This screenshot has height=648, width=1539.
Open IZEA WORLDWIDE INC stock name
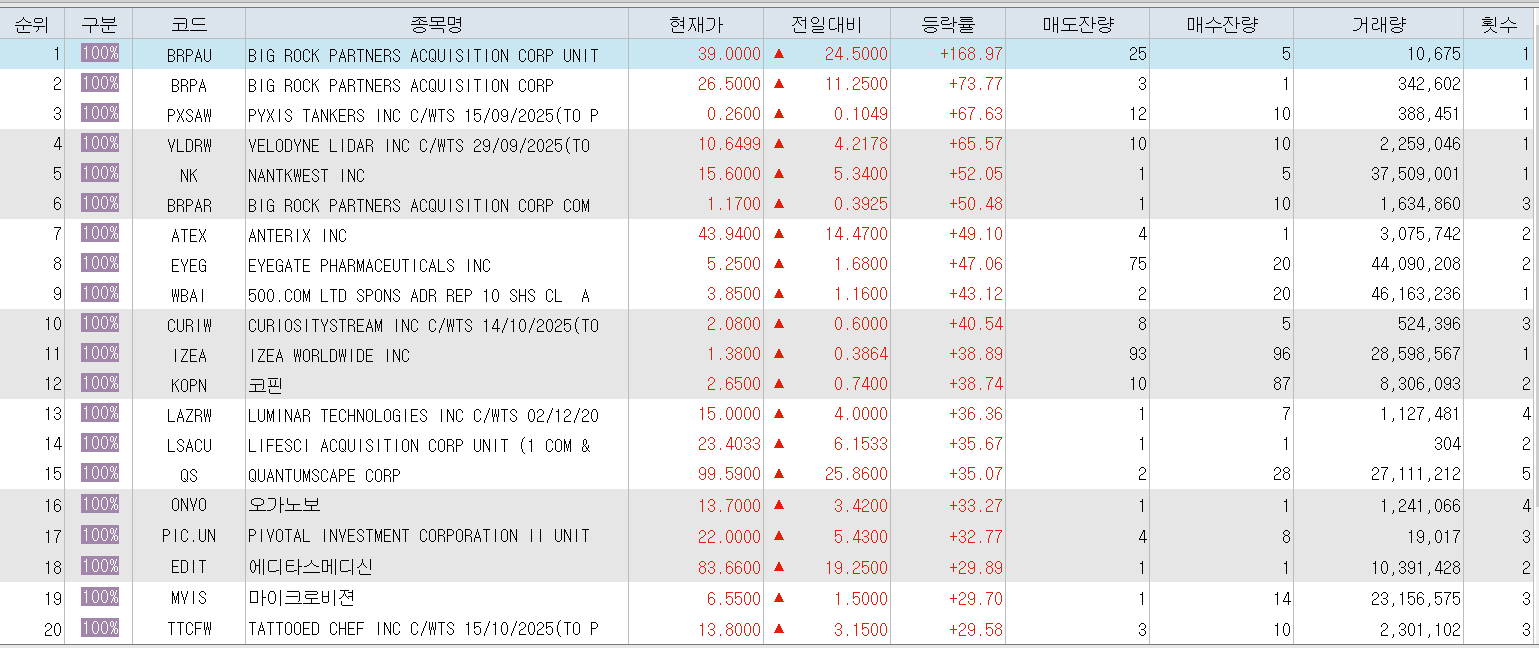329,355
